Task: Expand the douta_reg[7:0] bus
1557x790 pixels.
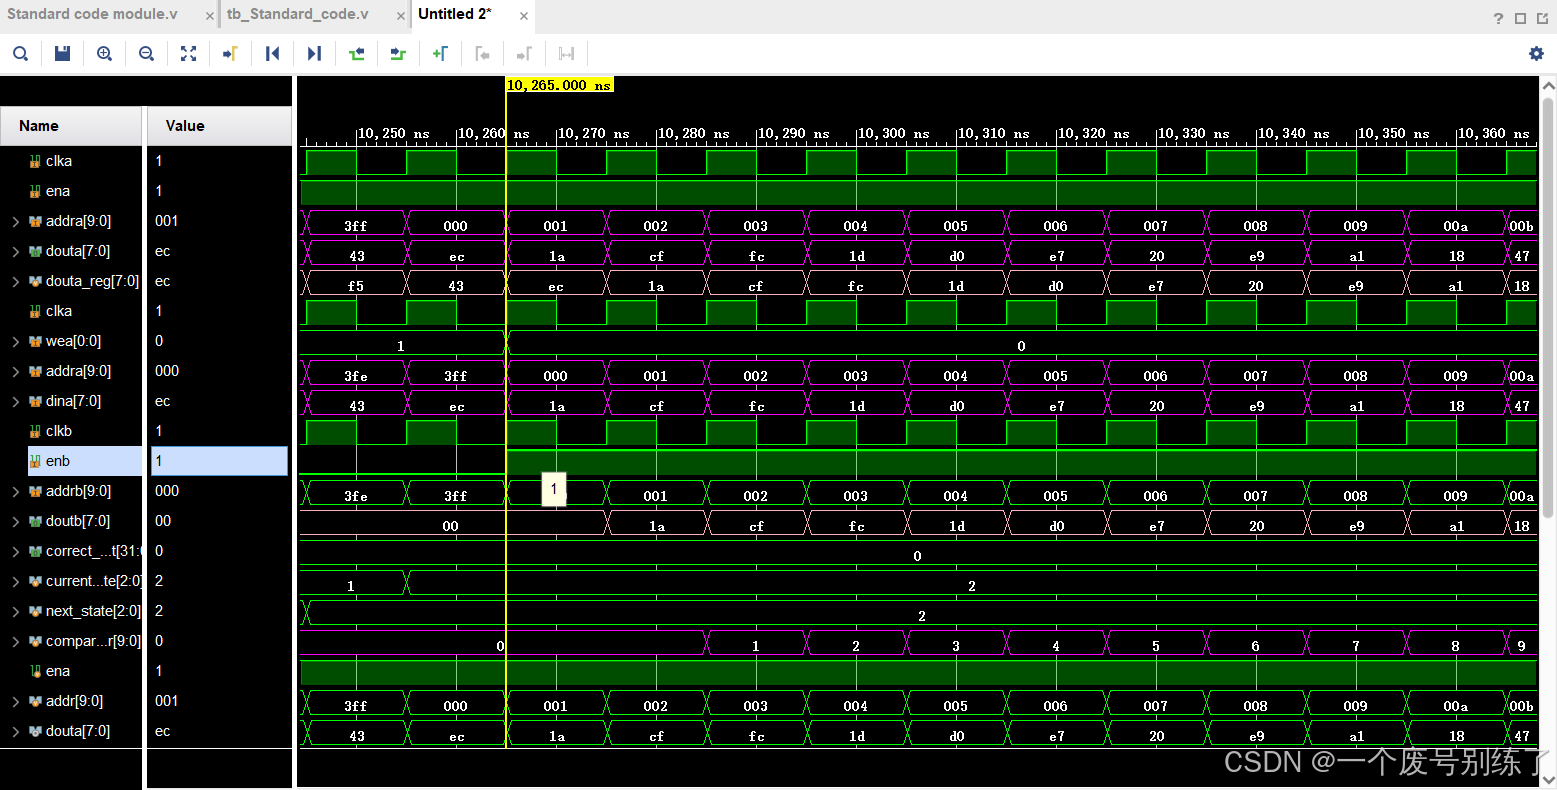Action: [x=15, y=281]
